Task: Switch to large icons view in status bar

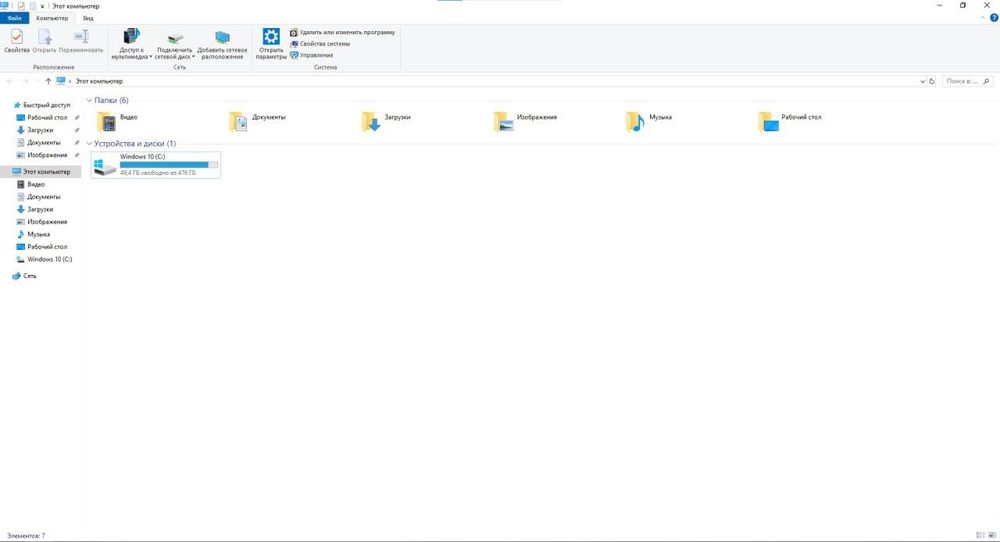Action: (x=992, y=536)
